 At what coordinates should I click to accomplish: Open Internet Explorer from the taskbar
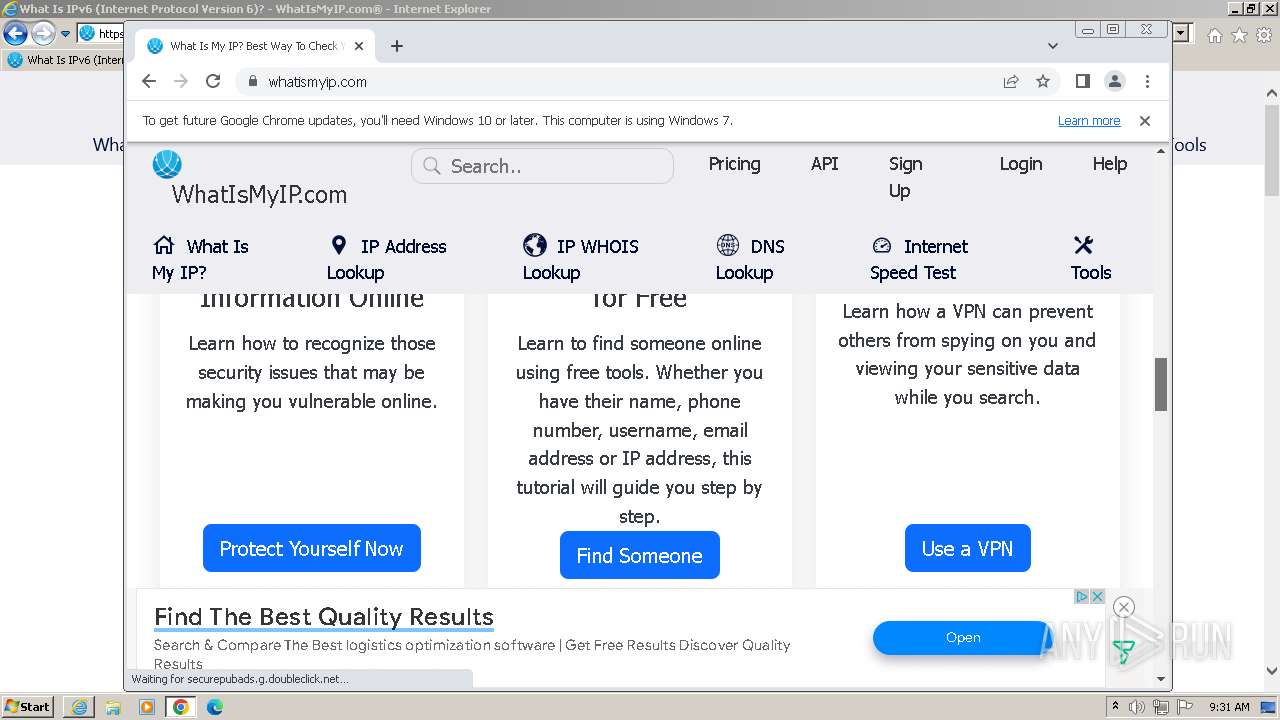[79, 707]
